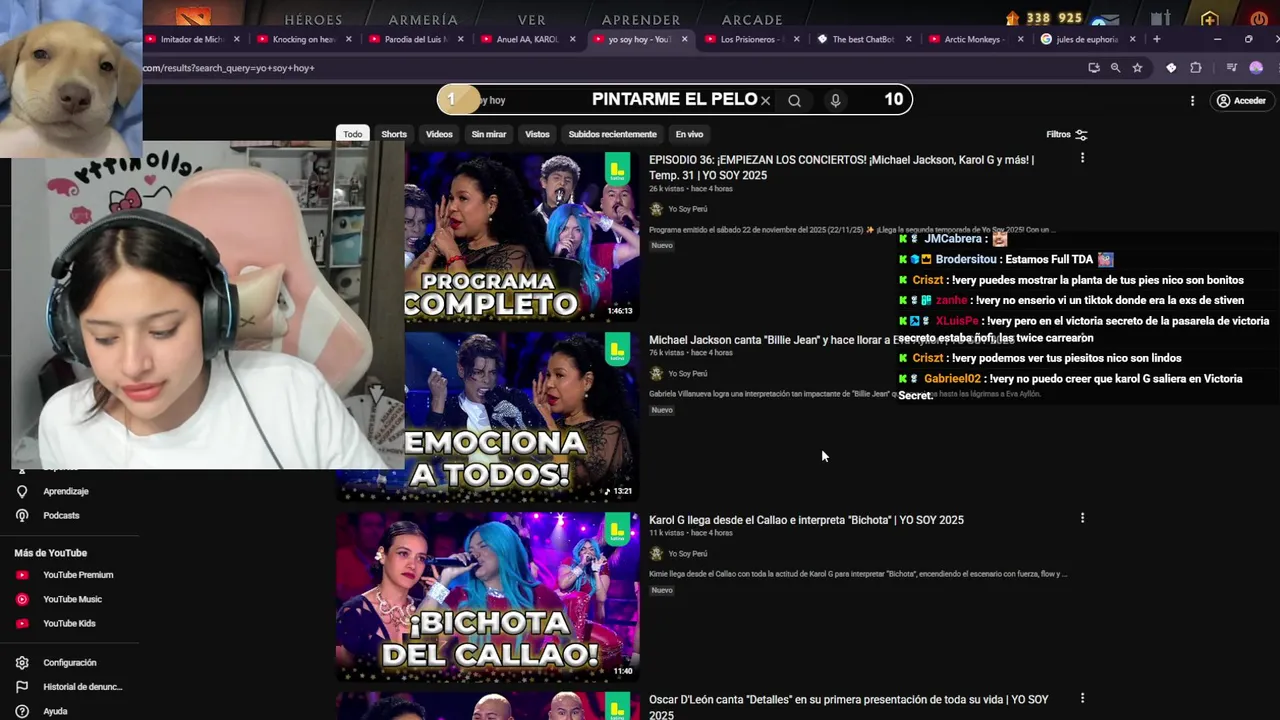The width and height of the screenshot is (1280, 720).
Task: Open the ARMERÍA menu in Dota 2
Action: 423,19
